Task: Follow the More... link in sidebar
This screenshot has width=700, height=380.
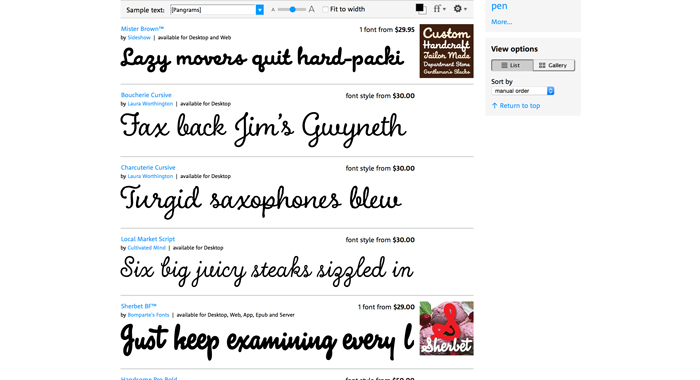Action: [x=501, y=22]
